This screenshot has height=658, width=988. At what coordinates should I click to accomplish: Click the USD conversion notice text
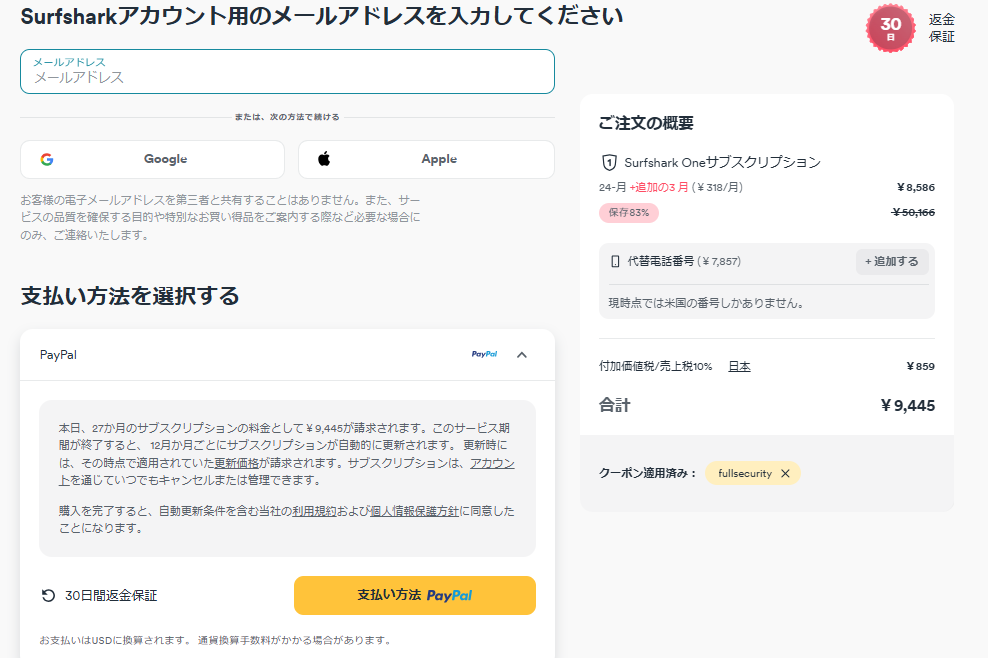point(216,640)
